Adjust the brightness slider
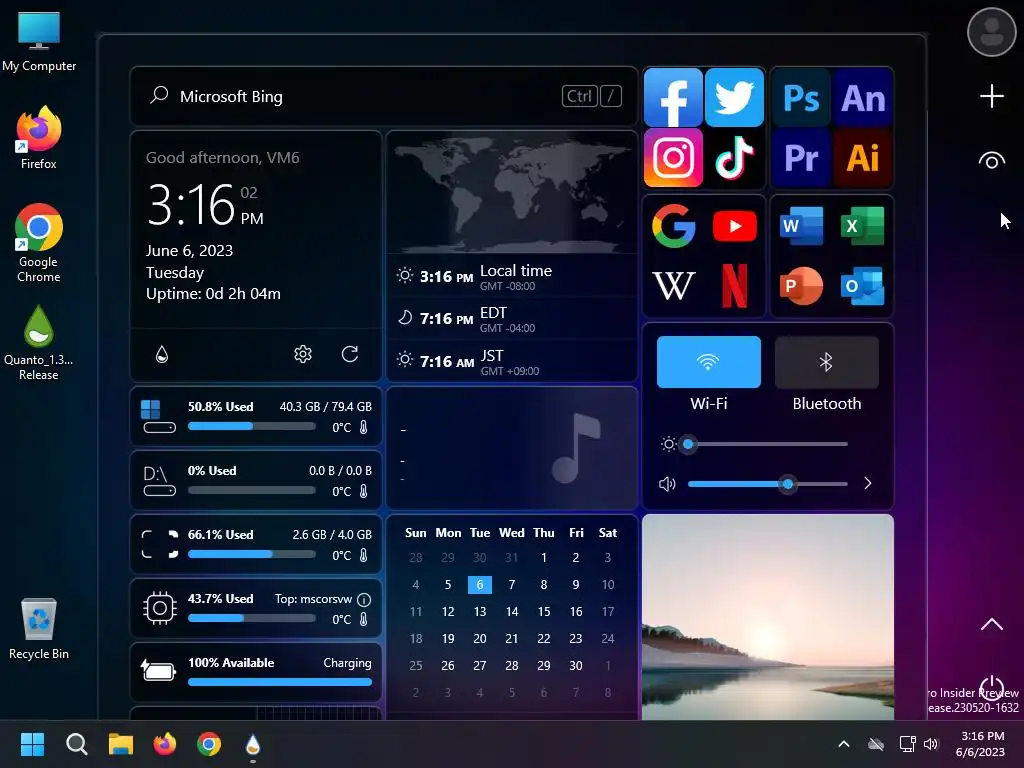Viewport: 1024px width, 768px height. (767, 444)
